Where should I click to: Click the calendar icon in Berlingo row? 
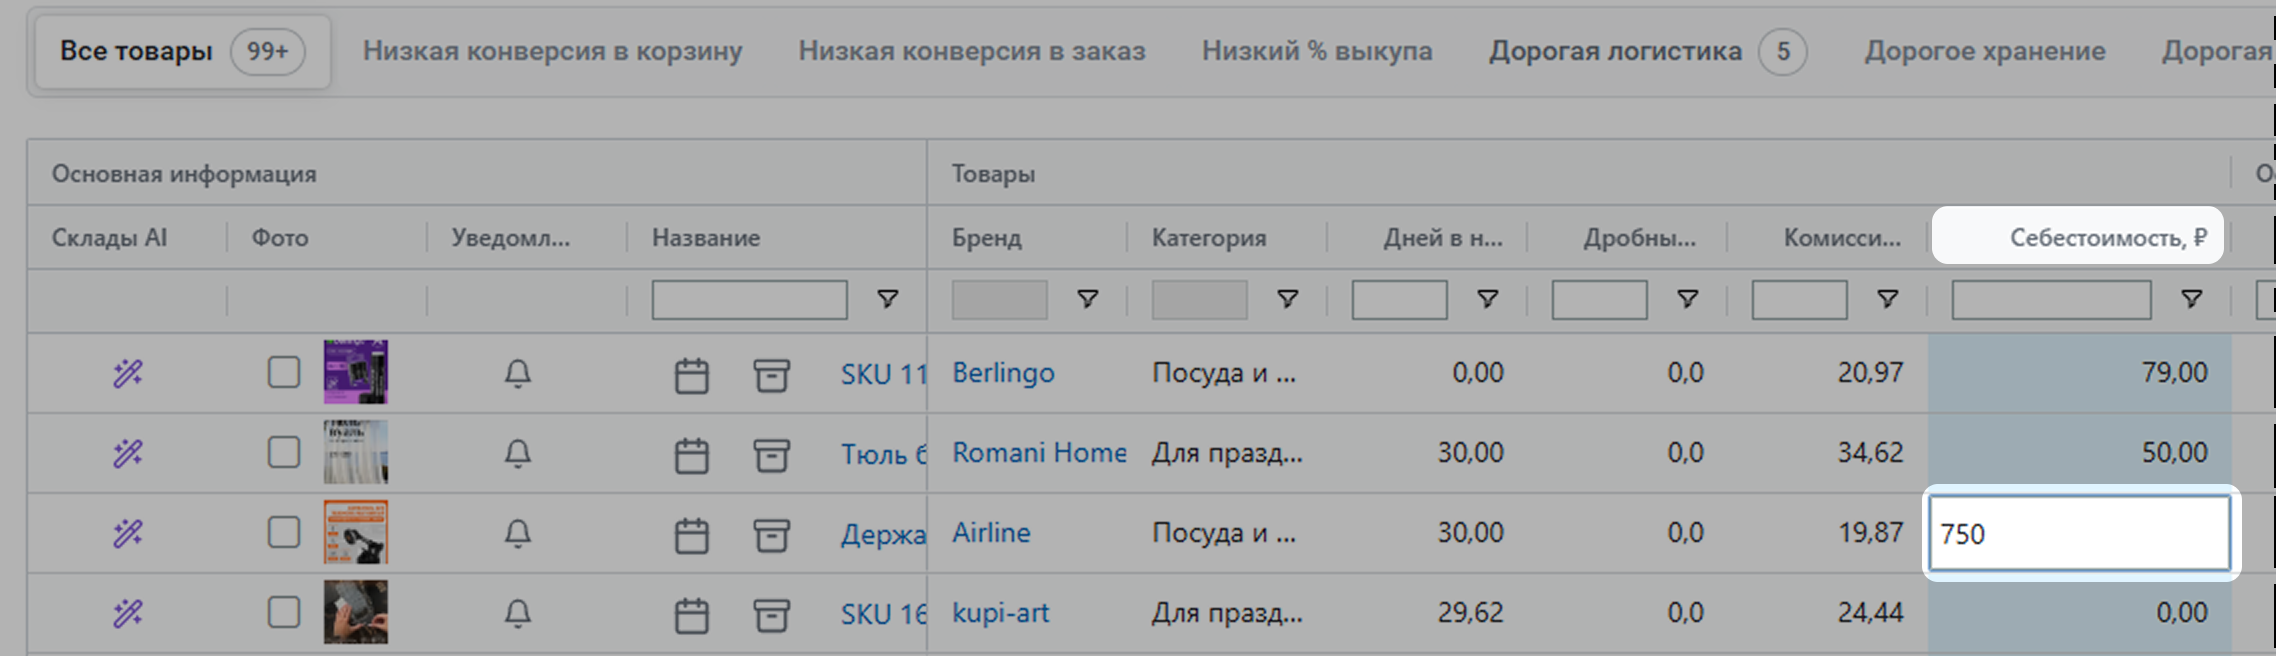click(x=691, y=375)
